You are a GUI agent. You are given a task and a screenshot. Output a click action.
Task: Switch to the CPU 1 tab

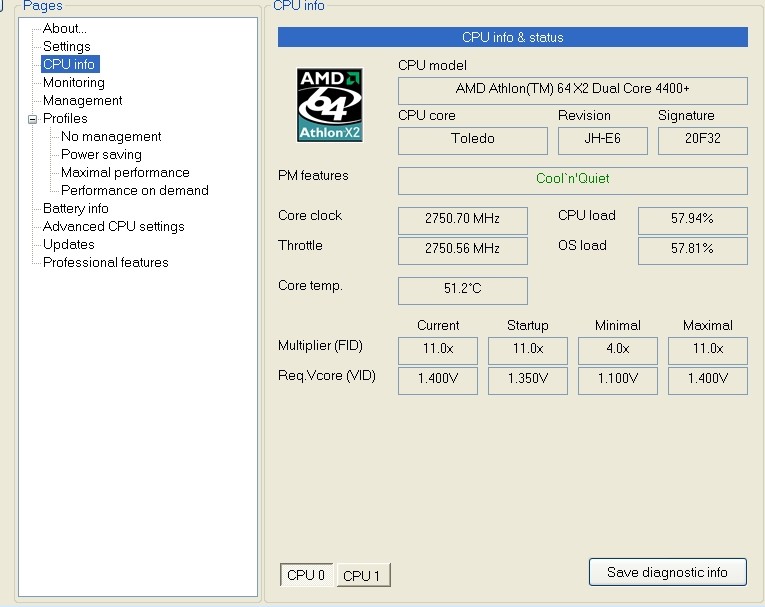(363, 576)
